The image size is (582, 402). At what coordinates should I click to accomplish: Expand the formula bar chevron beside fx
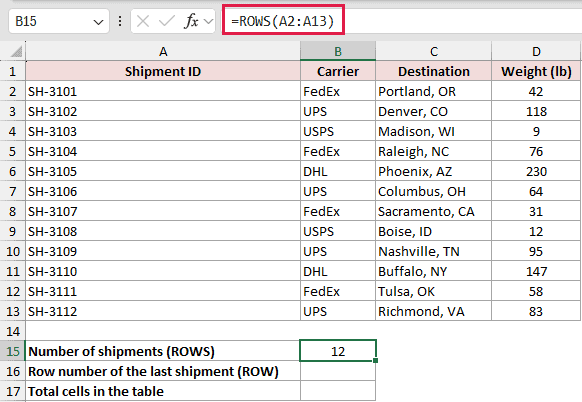pyautogui.click(x=209, y=22)
